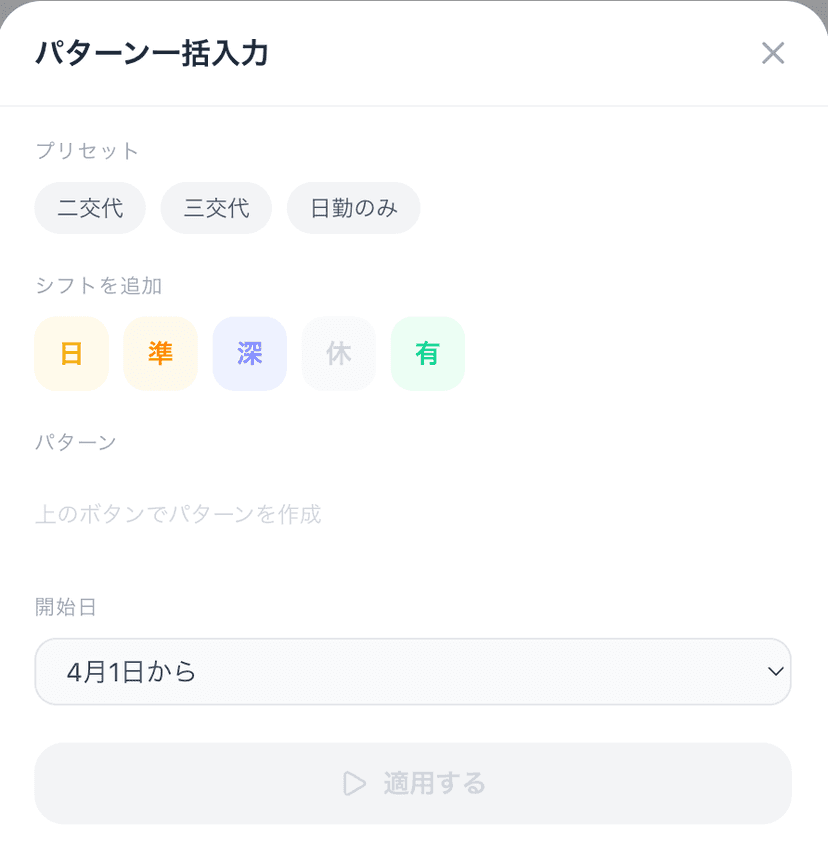
Task: Select the 二交代 preset
Action: (x=90, y=208)
